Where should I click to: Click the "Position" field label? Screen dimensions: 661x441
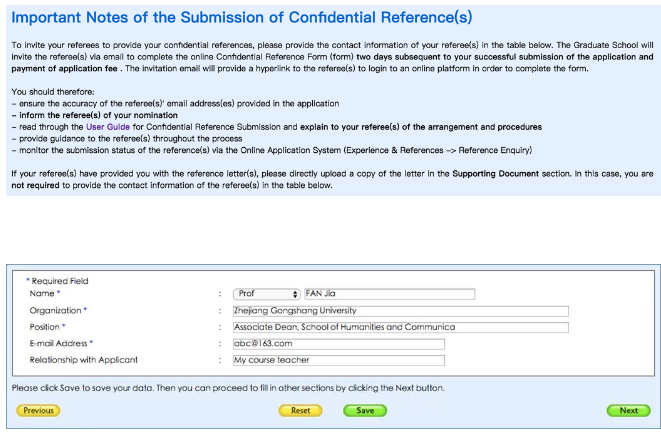47,327
